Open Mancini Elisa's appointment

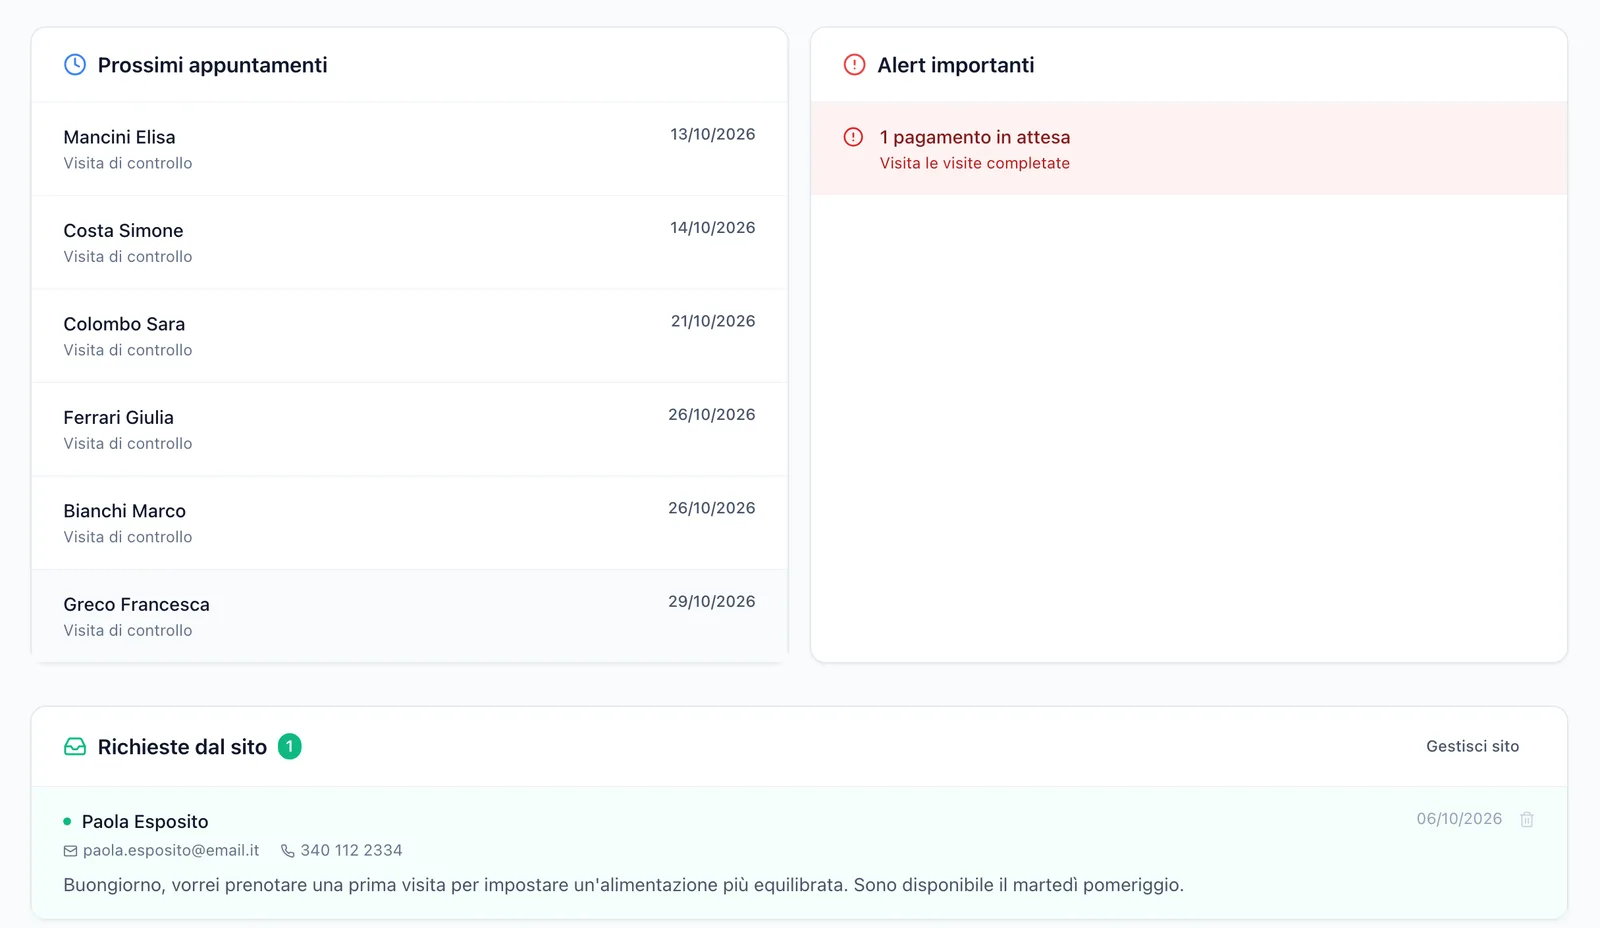coord(409,149)
